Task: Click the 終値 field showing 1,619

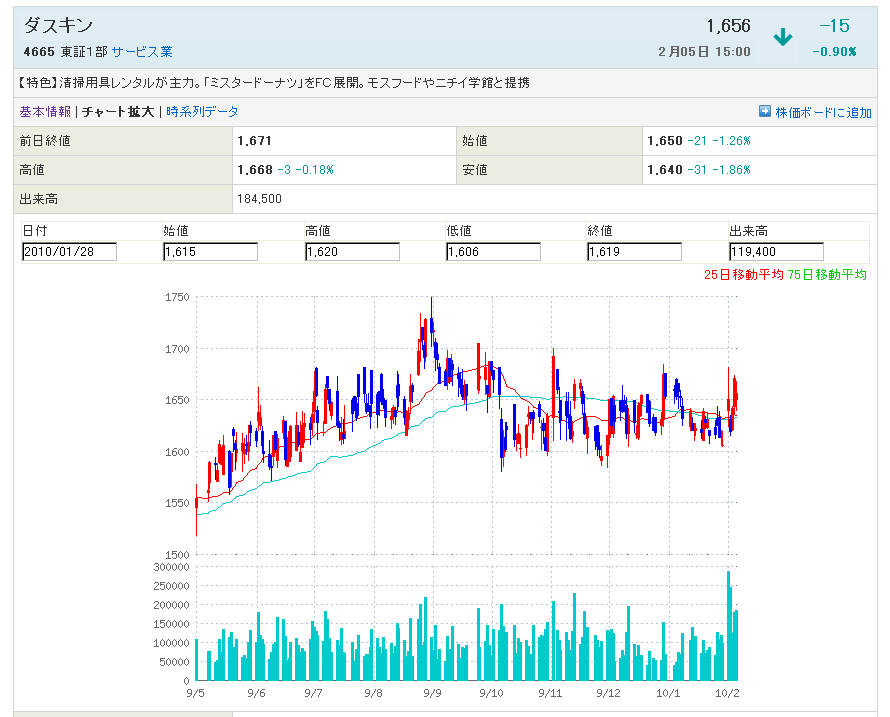Action: coord(635,252)
